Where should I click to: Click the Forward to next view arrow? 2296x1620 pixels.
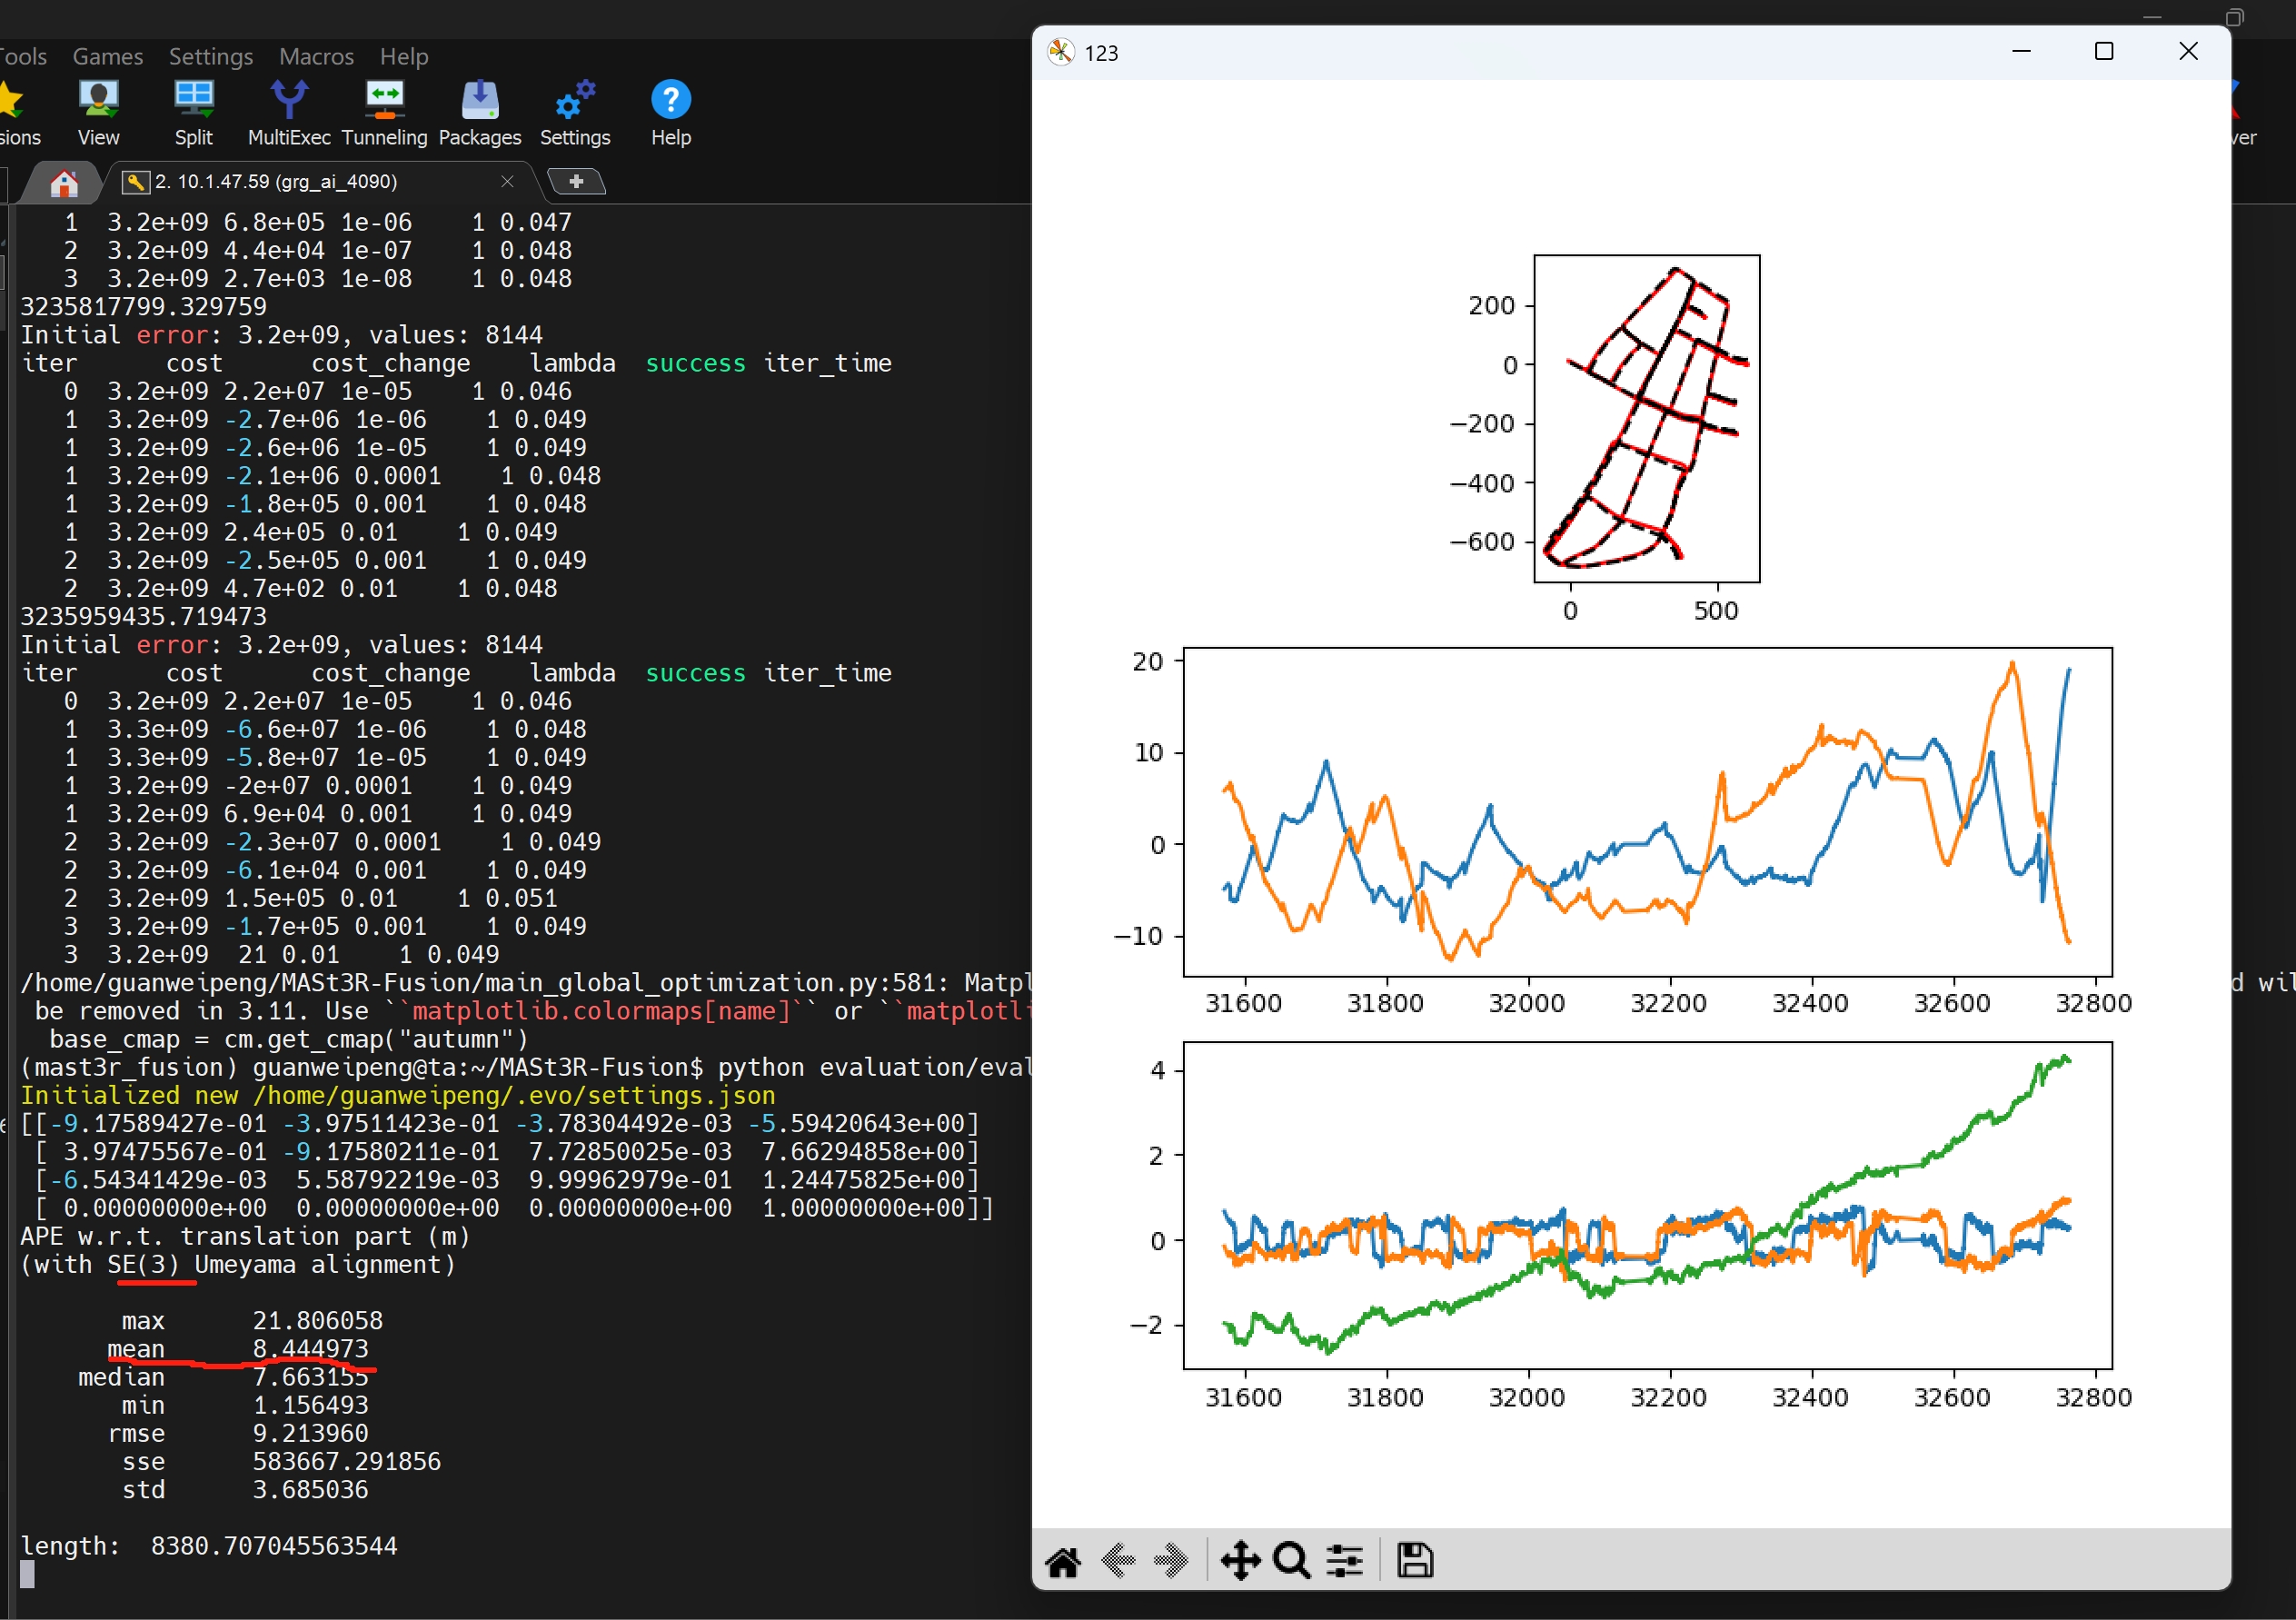click(1170, 1560)
